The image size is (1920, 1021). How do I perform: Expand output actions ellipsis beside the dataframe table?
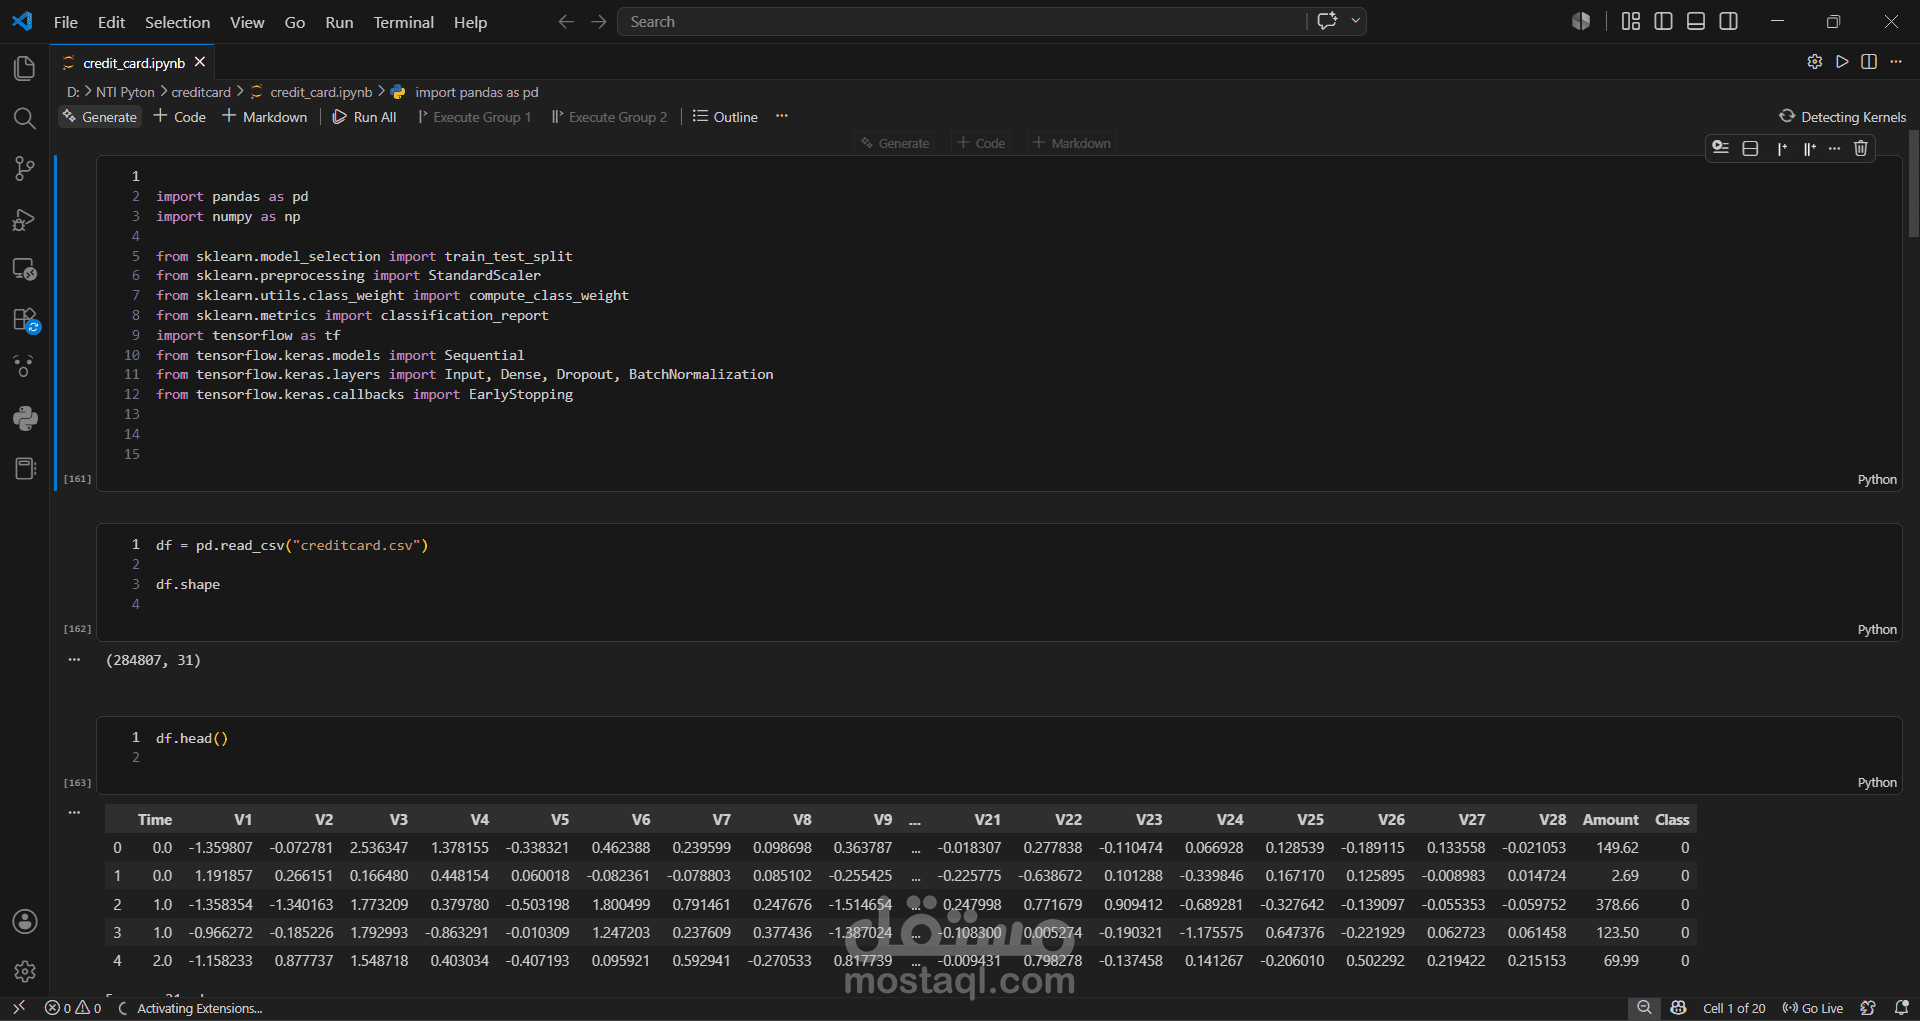click(74, 812)
